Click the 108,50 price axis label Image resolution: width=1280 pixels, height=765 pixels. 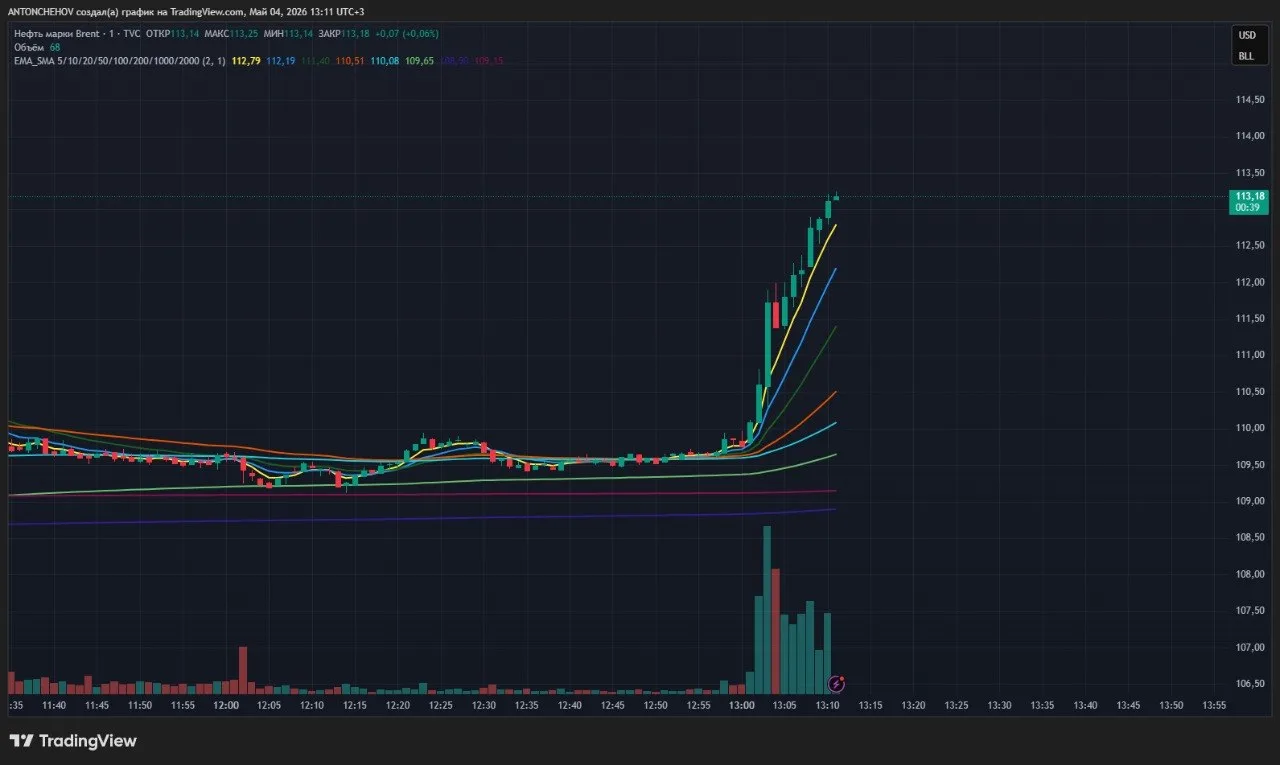point(1251,538)
